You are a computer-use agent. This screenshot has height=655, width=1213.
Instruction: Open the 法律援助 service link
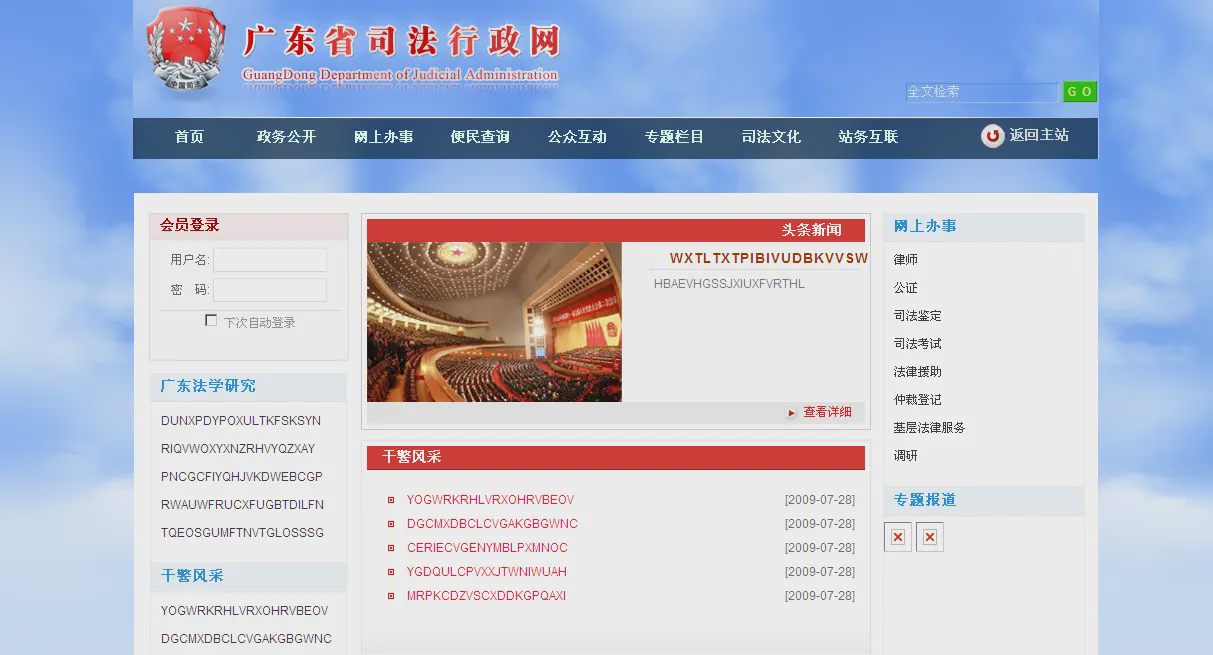point(917,372)
